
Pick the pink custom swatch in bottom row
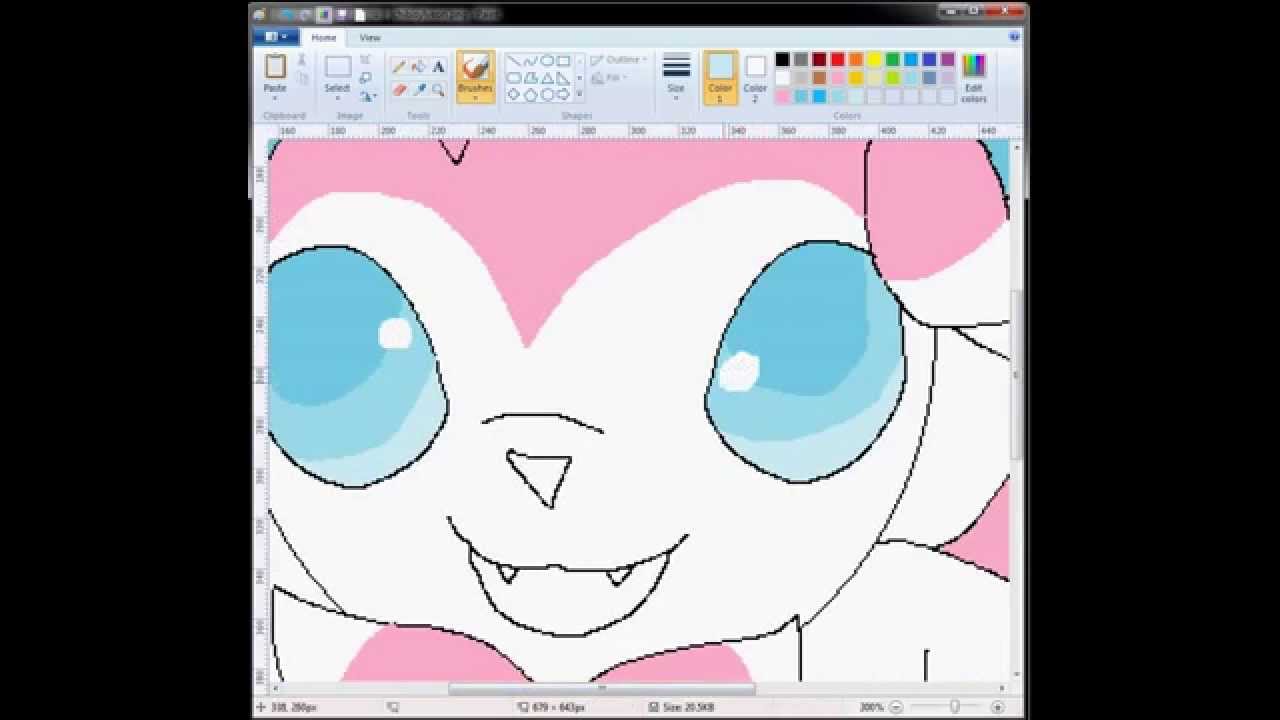point(783,97)
